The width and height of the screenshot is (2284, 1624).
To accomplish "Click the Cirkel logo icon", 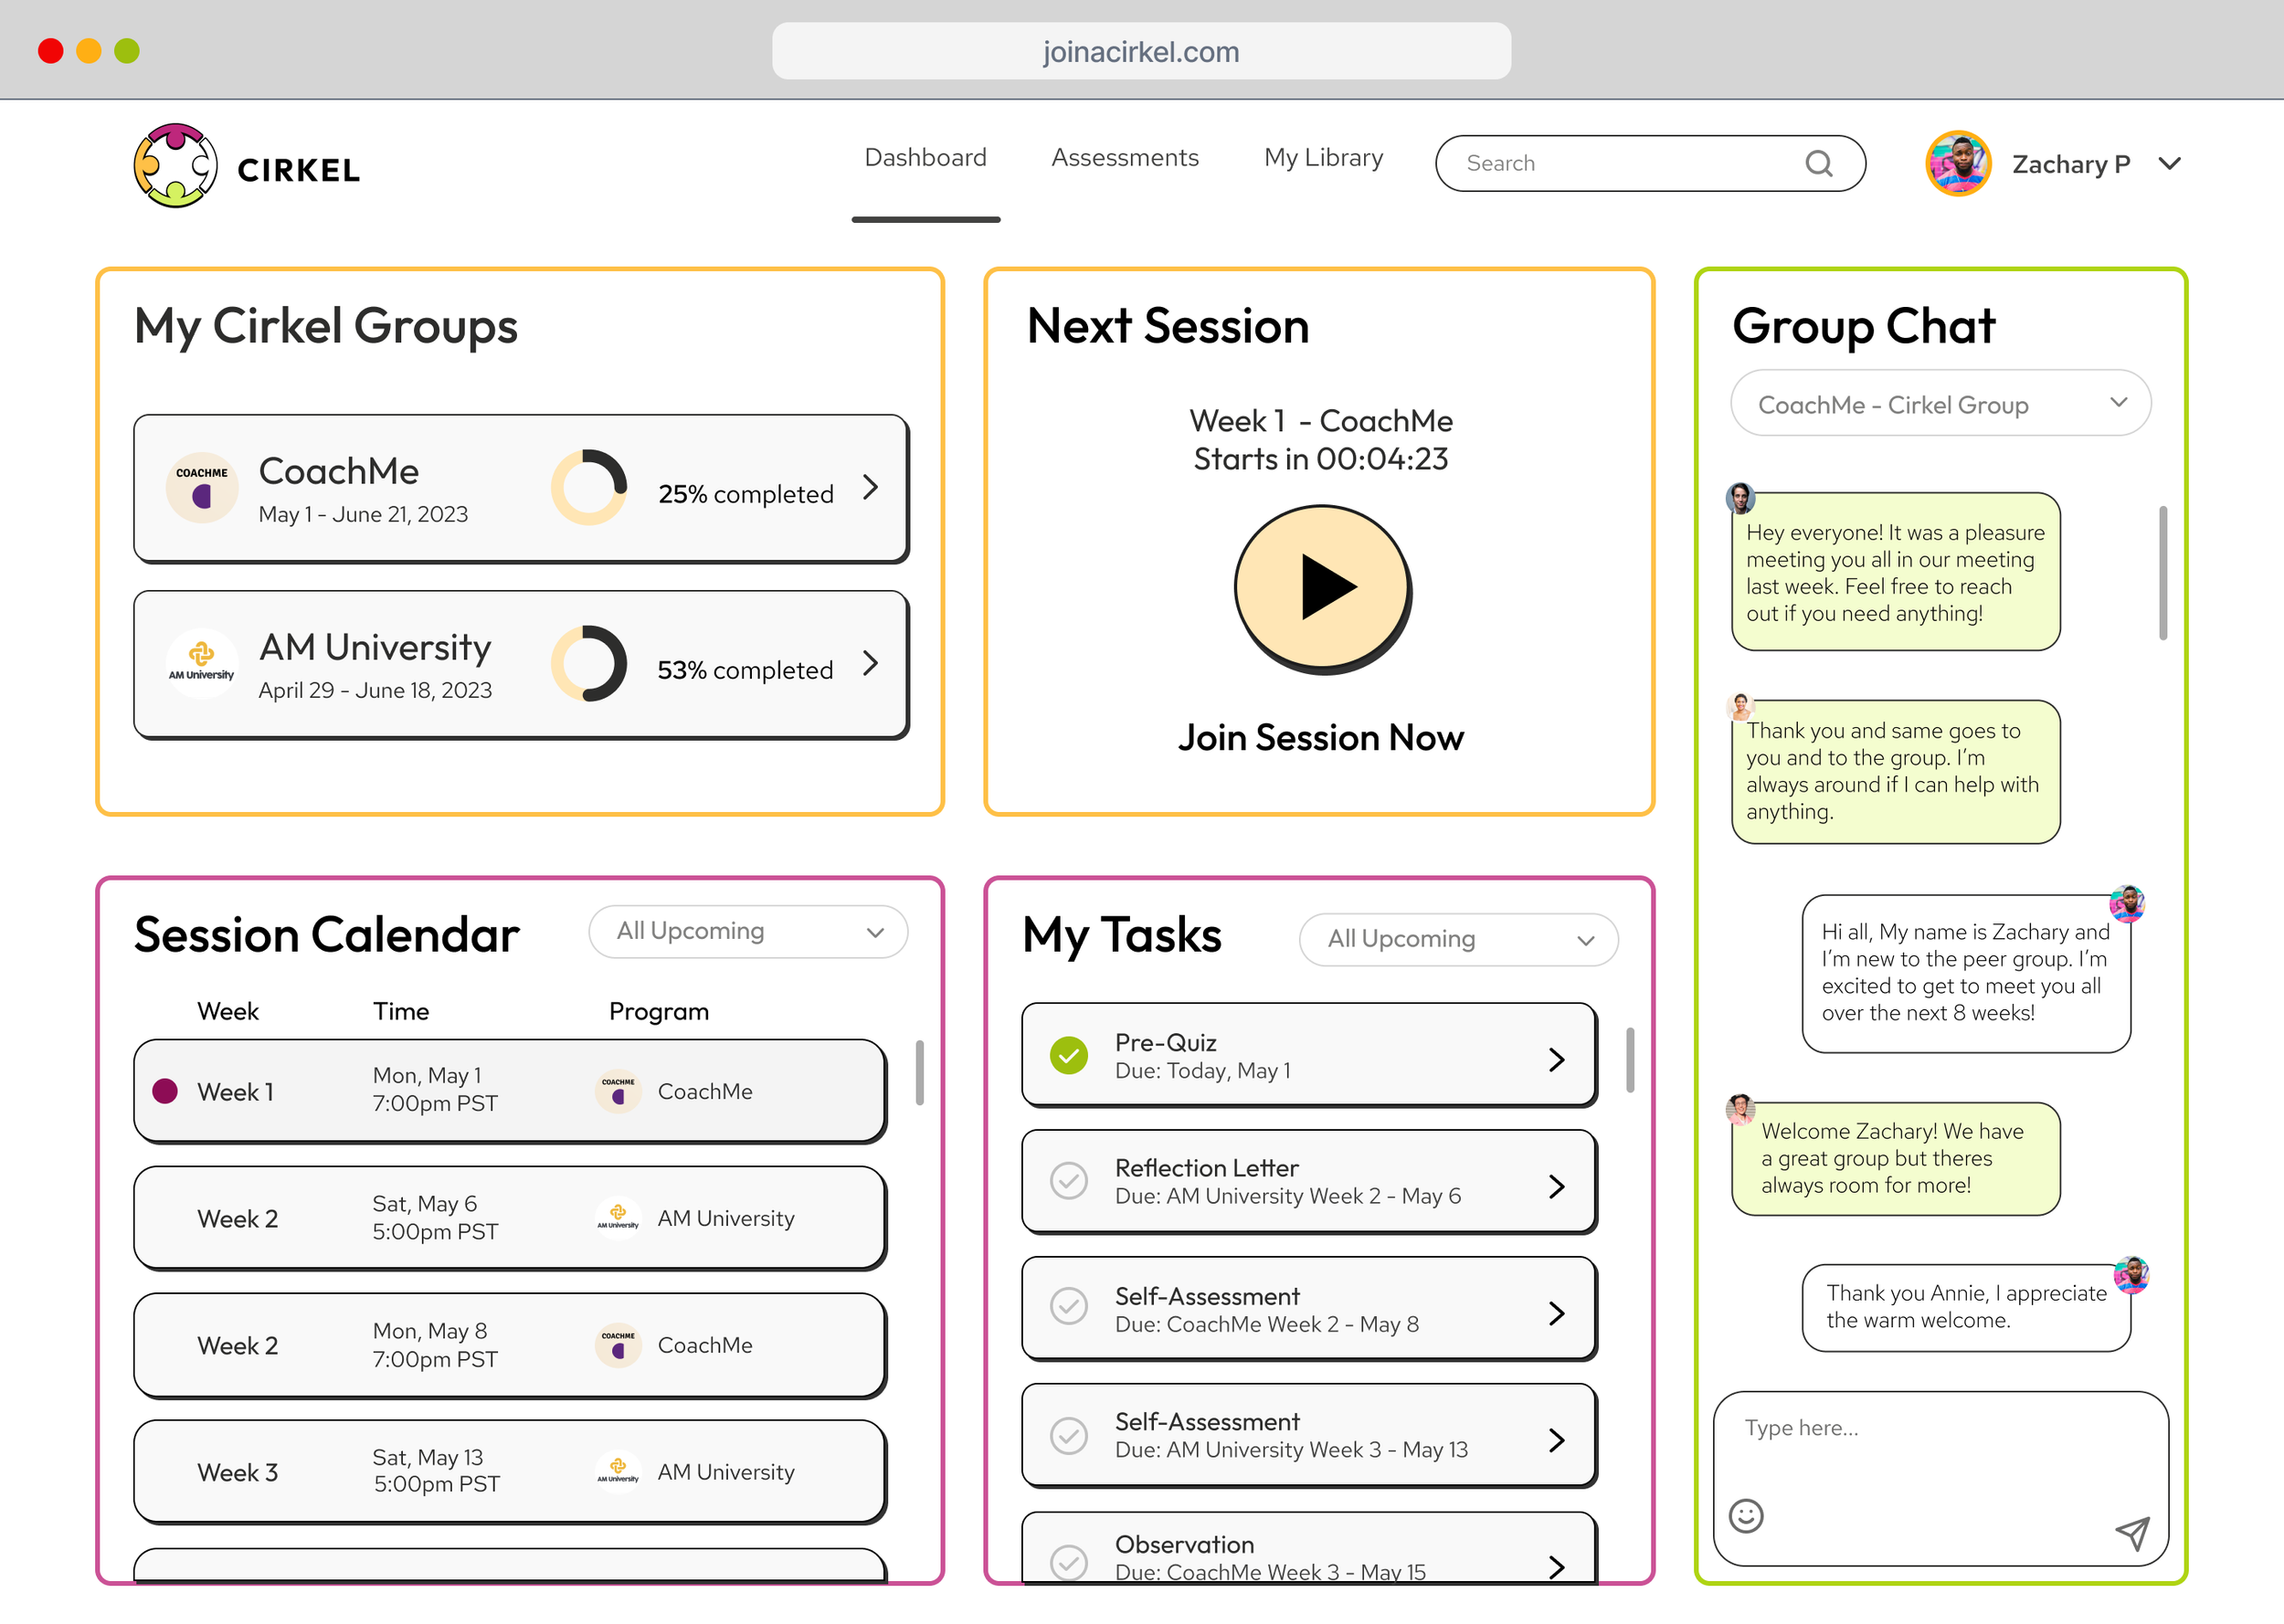I will point(176,166).
